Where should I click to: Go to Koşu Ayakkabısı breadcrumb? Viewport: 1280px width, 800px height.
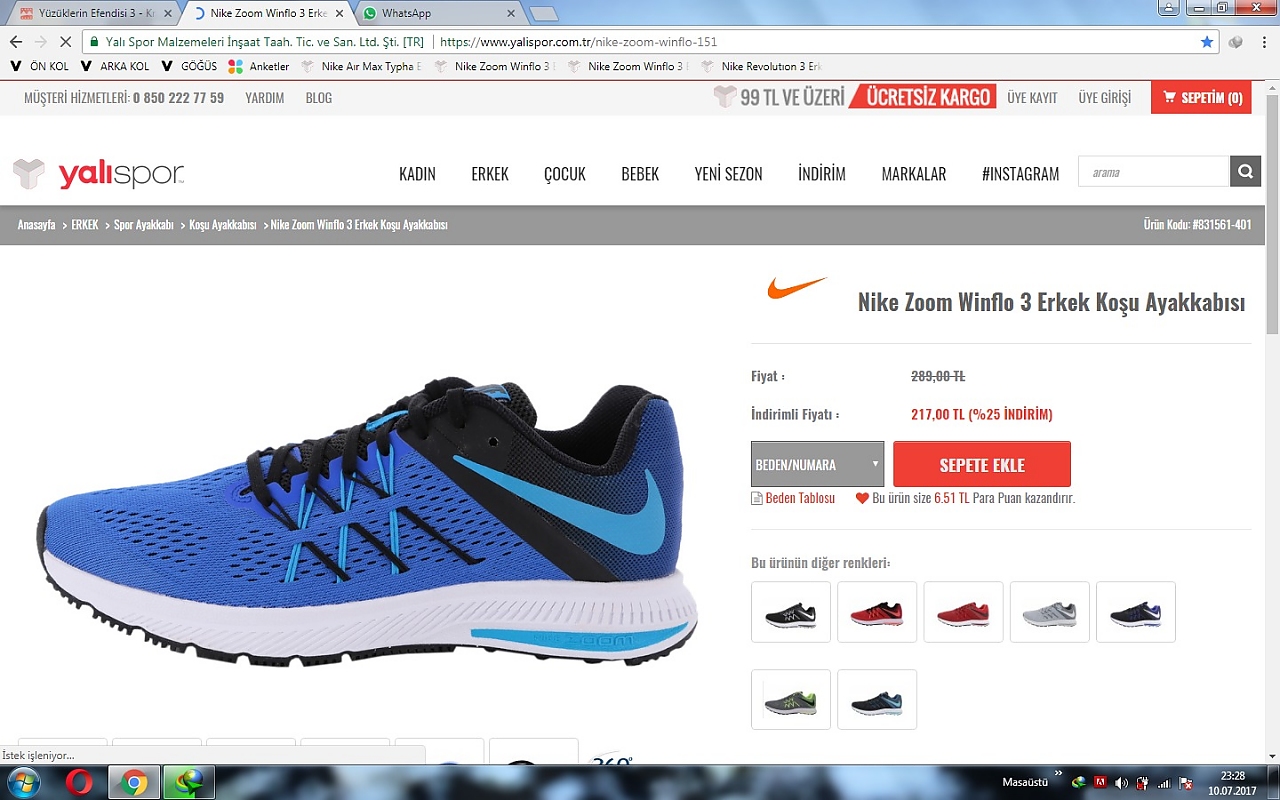pos(223,225)
